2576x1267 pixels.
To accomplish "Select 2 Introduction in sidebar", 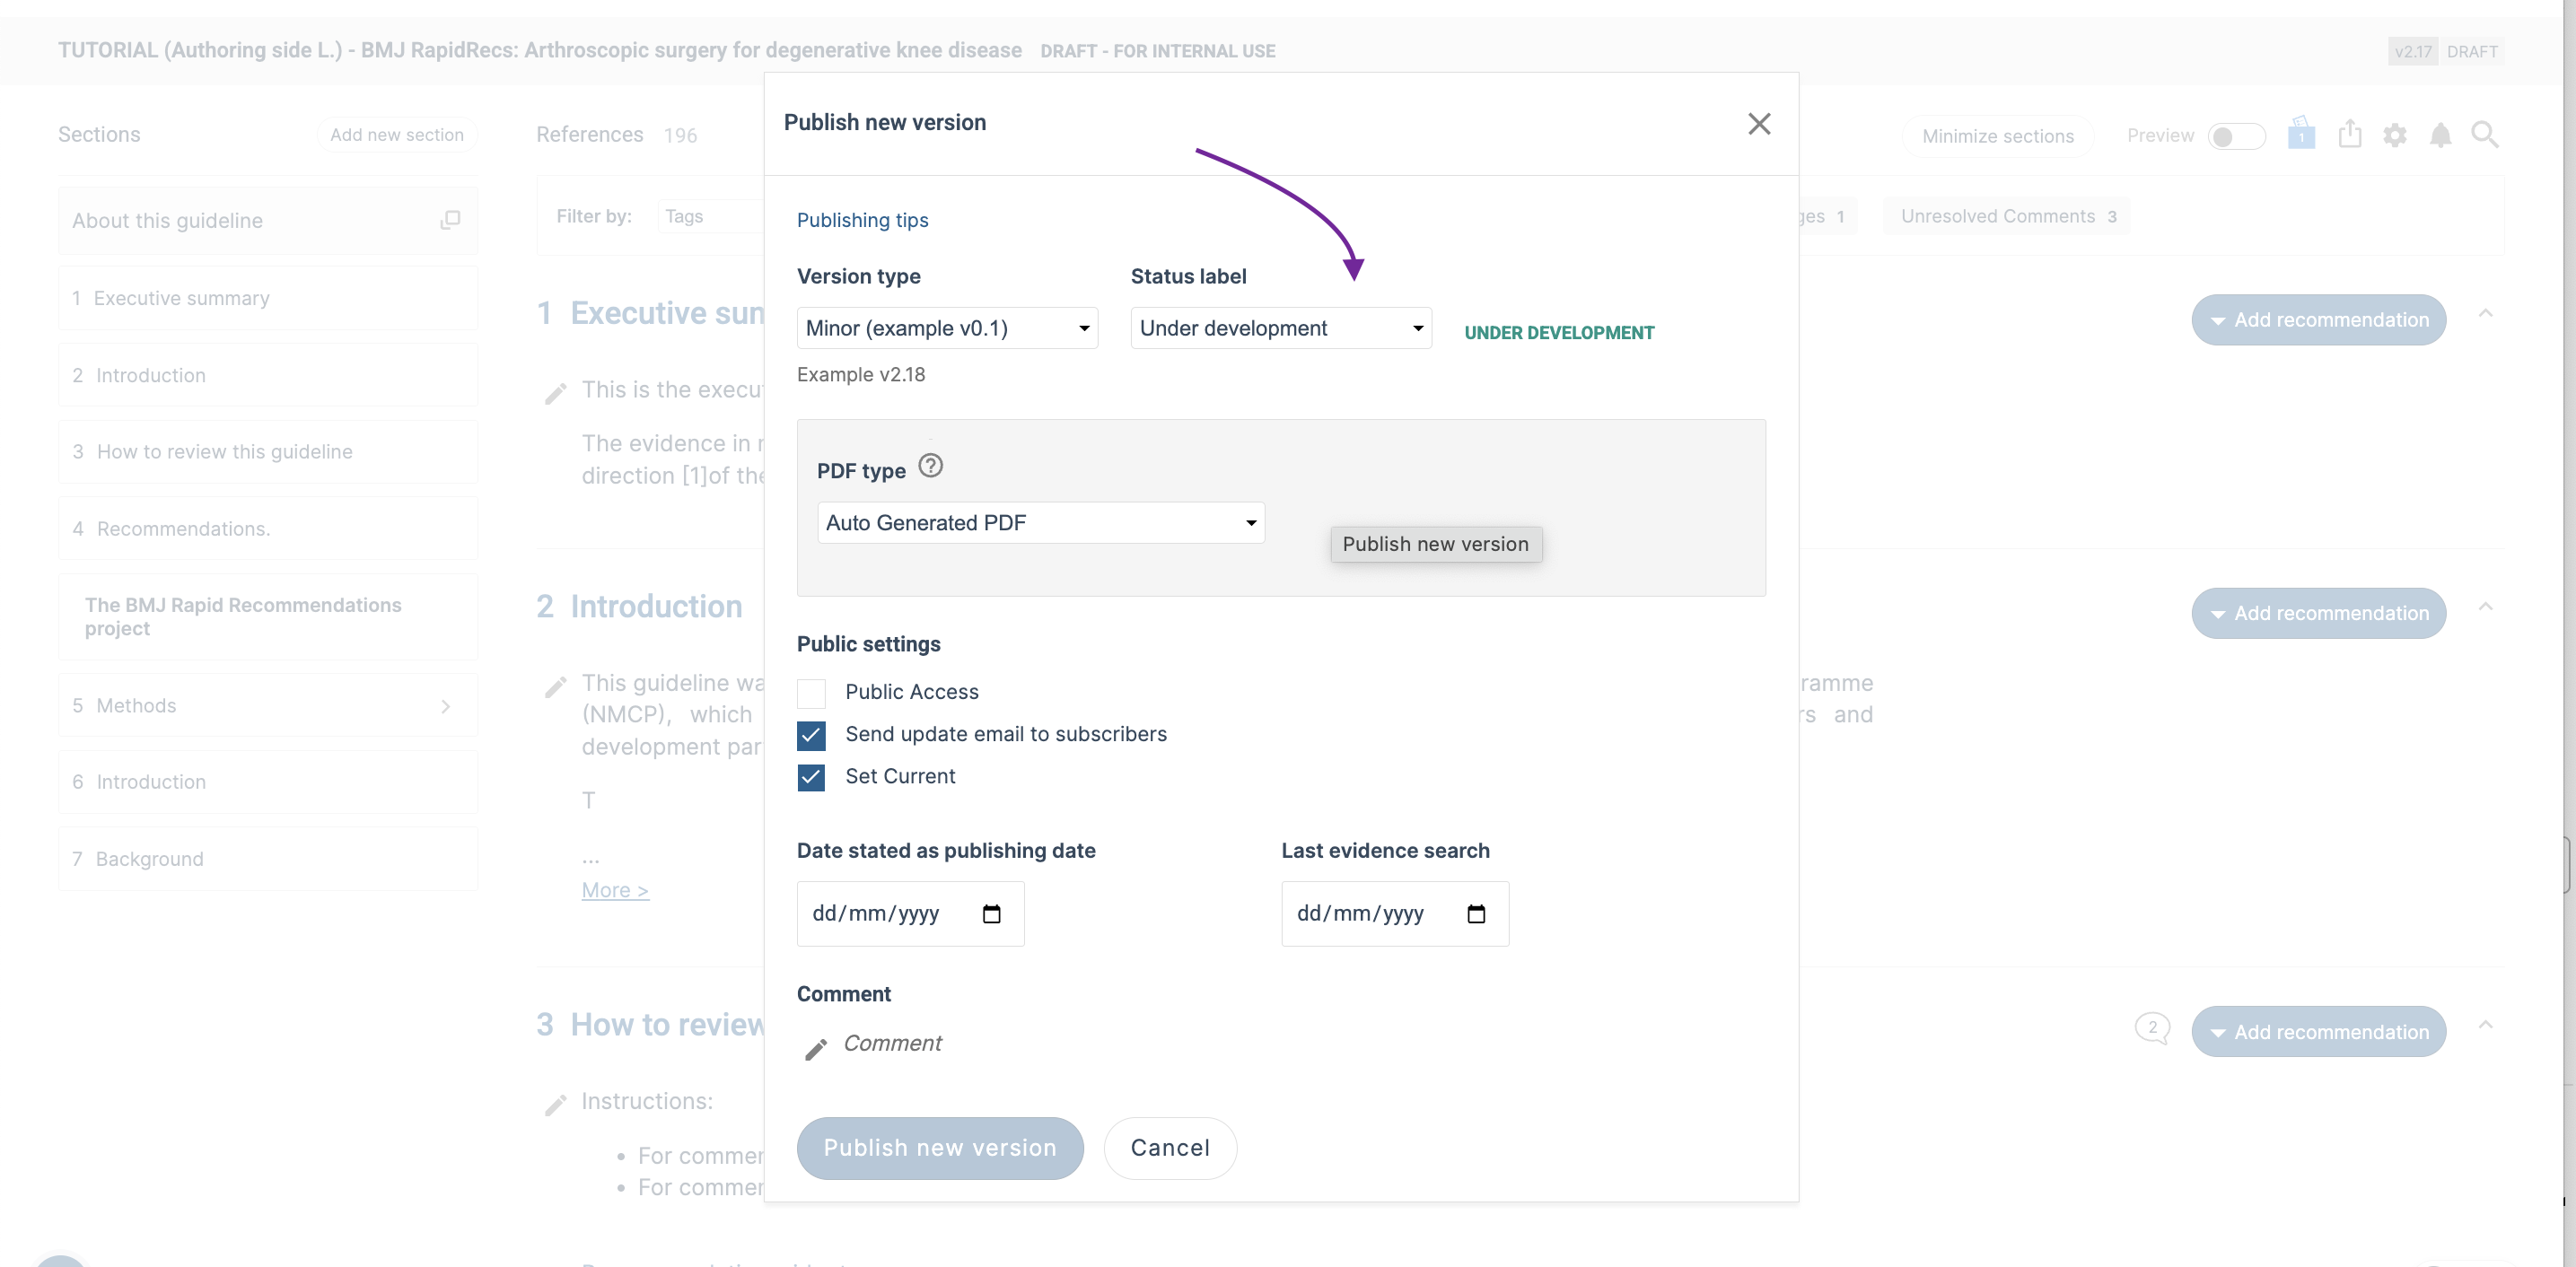I will 267,375.
